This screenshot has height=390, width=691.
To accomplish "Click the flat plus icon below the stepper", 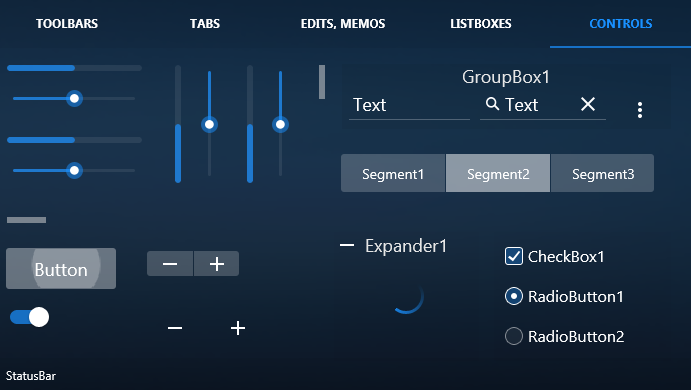I will tap(238, 328).
